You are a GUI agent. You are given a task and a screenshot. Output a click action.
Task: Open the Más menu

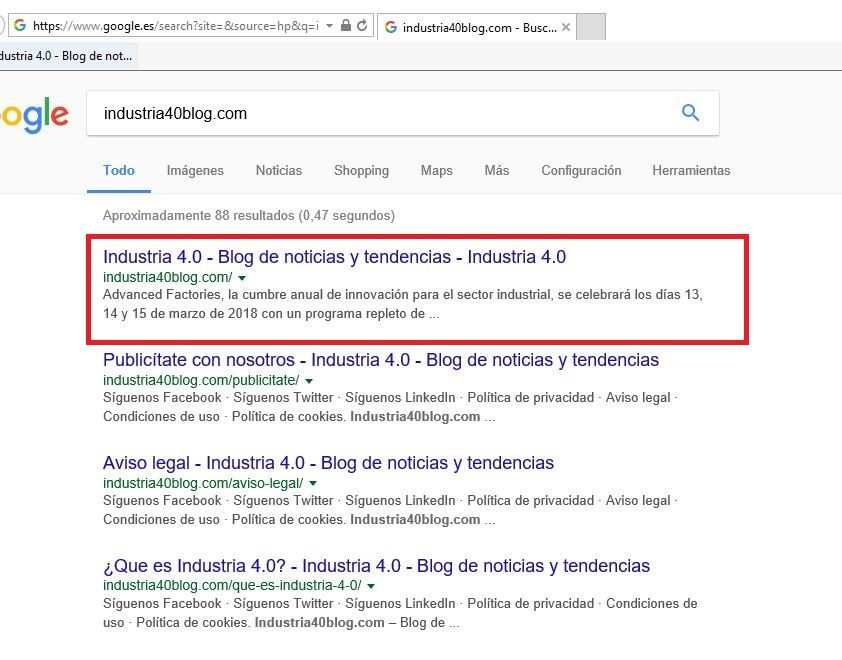[497, 170]
